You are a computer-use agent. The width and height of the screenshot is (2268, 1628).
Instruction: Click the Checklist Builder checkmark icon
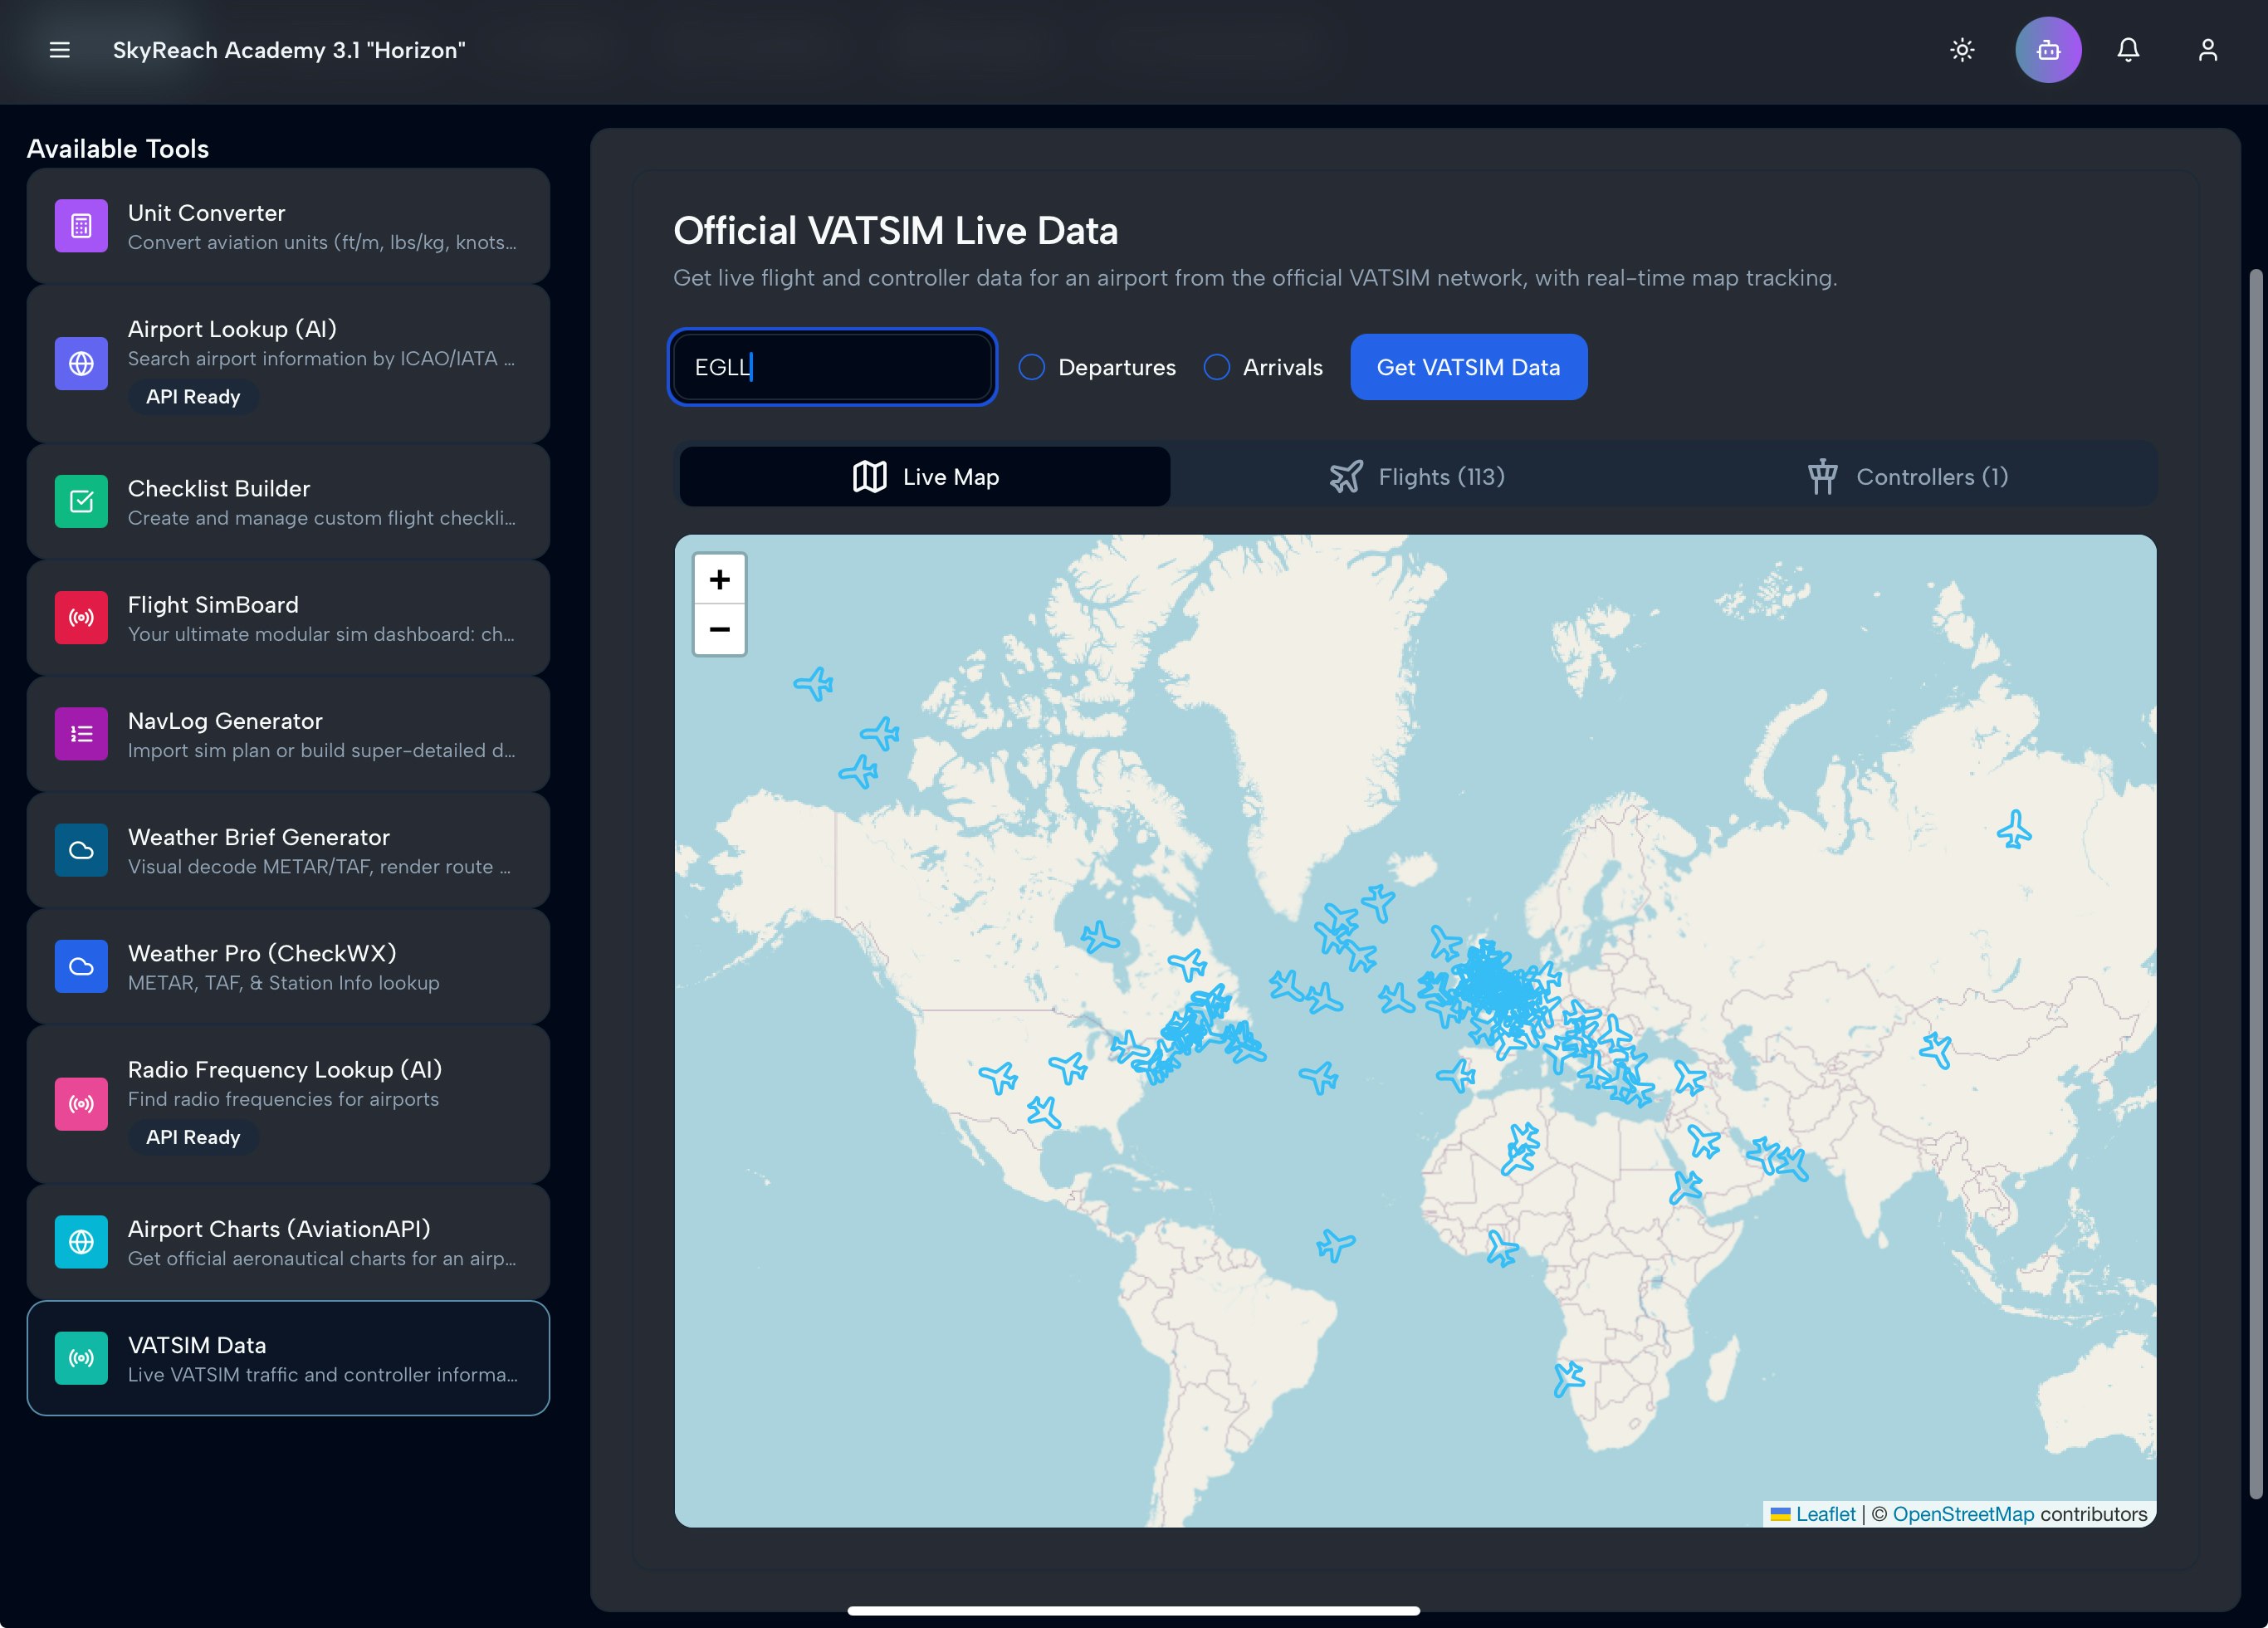81,501
